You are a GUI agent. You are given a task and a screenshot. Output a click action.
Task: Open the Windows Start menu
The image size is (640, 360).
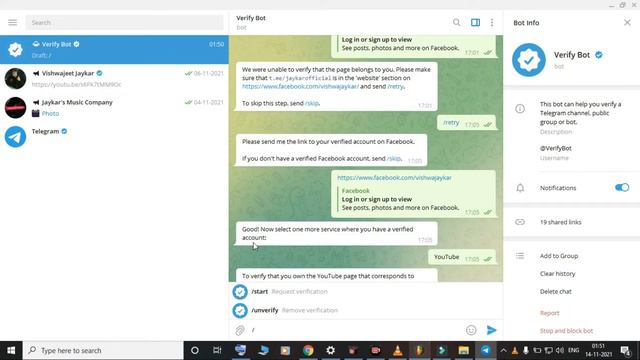[11, 350]
